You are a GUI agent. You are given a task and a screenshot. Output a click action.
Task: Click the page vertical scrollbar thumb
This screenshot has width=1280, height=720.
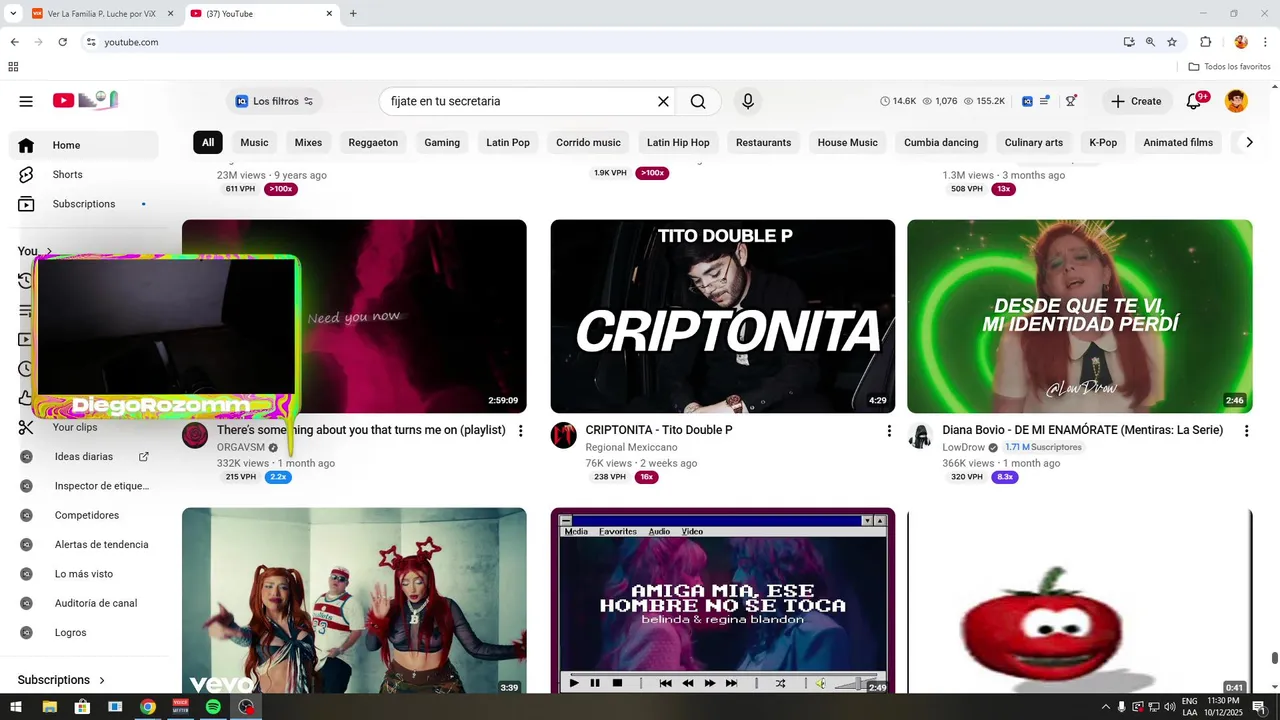(1274, 657)
